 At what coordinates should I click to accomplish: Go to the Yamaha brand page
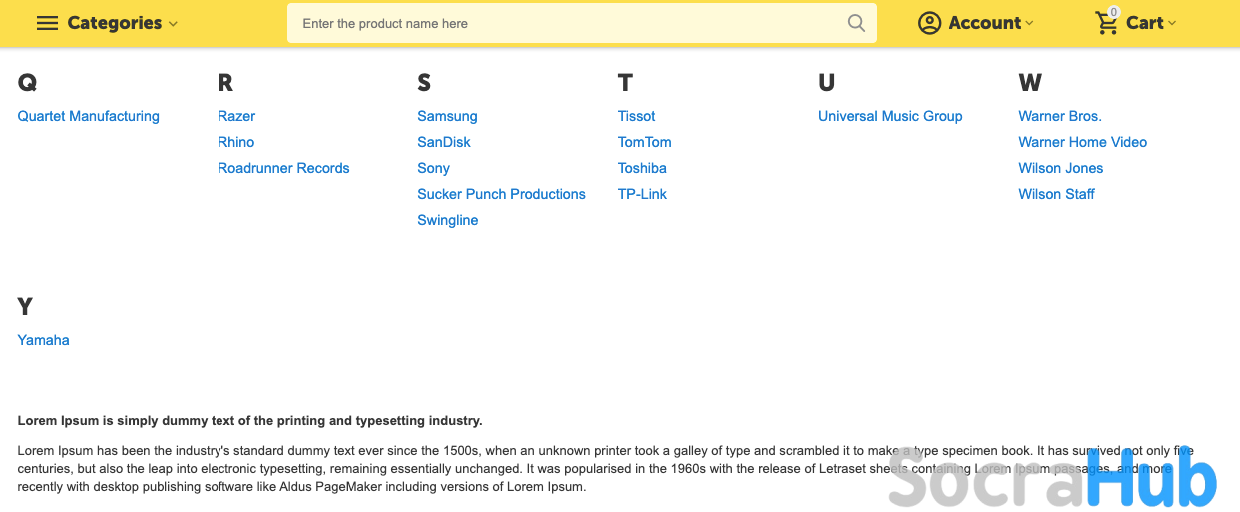coord(44,340)
